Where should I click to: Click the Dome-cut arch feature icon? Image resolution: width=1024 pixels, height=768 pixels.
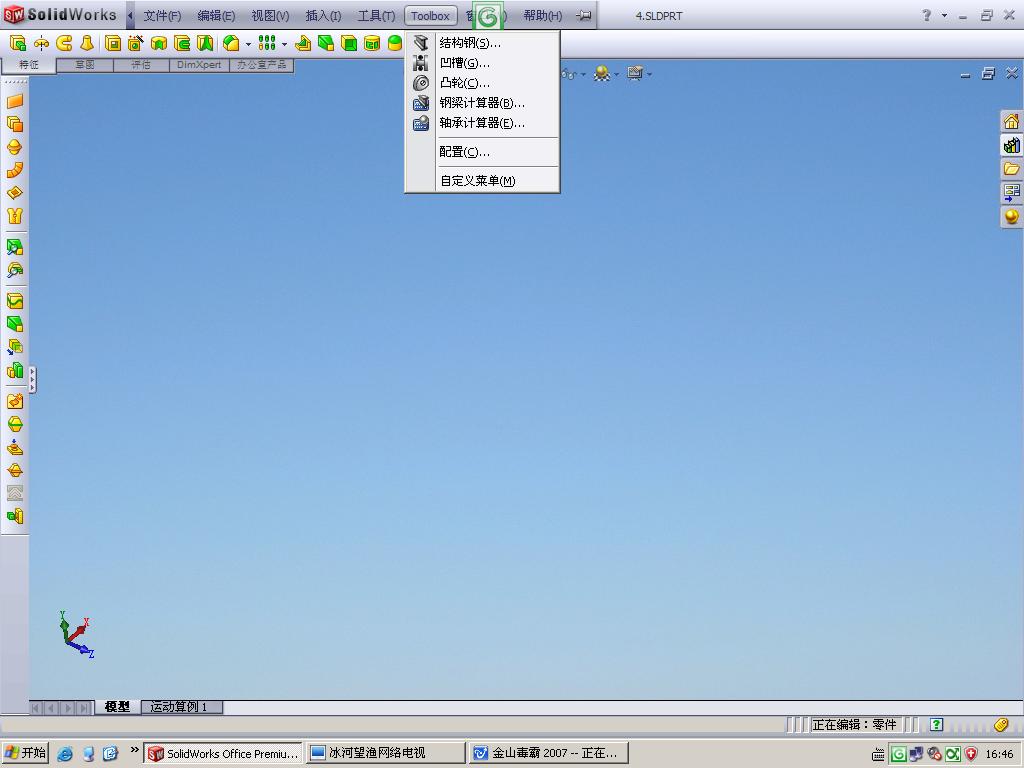point(159,44)
